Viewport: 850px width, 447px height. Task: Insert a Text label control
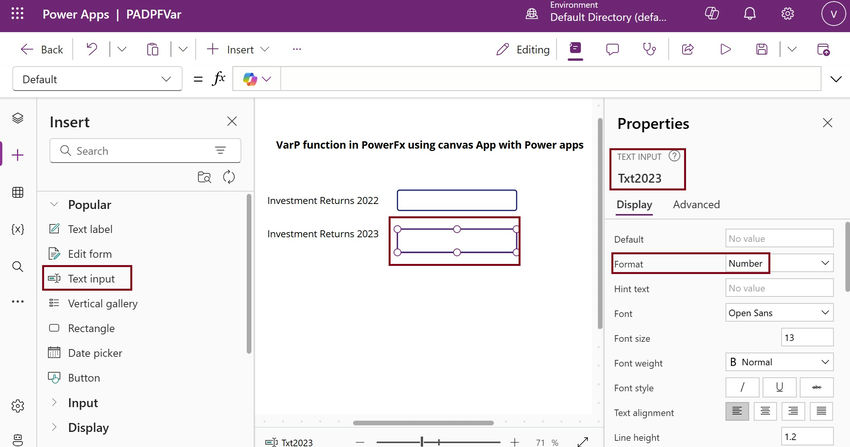tap(81, 229)
